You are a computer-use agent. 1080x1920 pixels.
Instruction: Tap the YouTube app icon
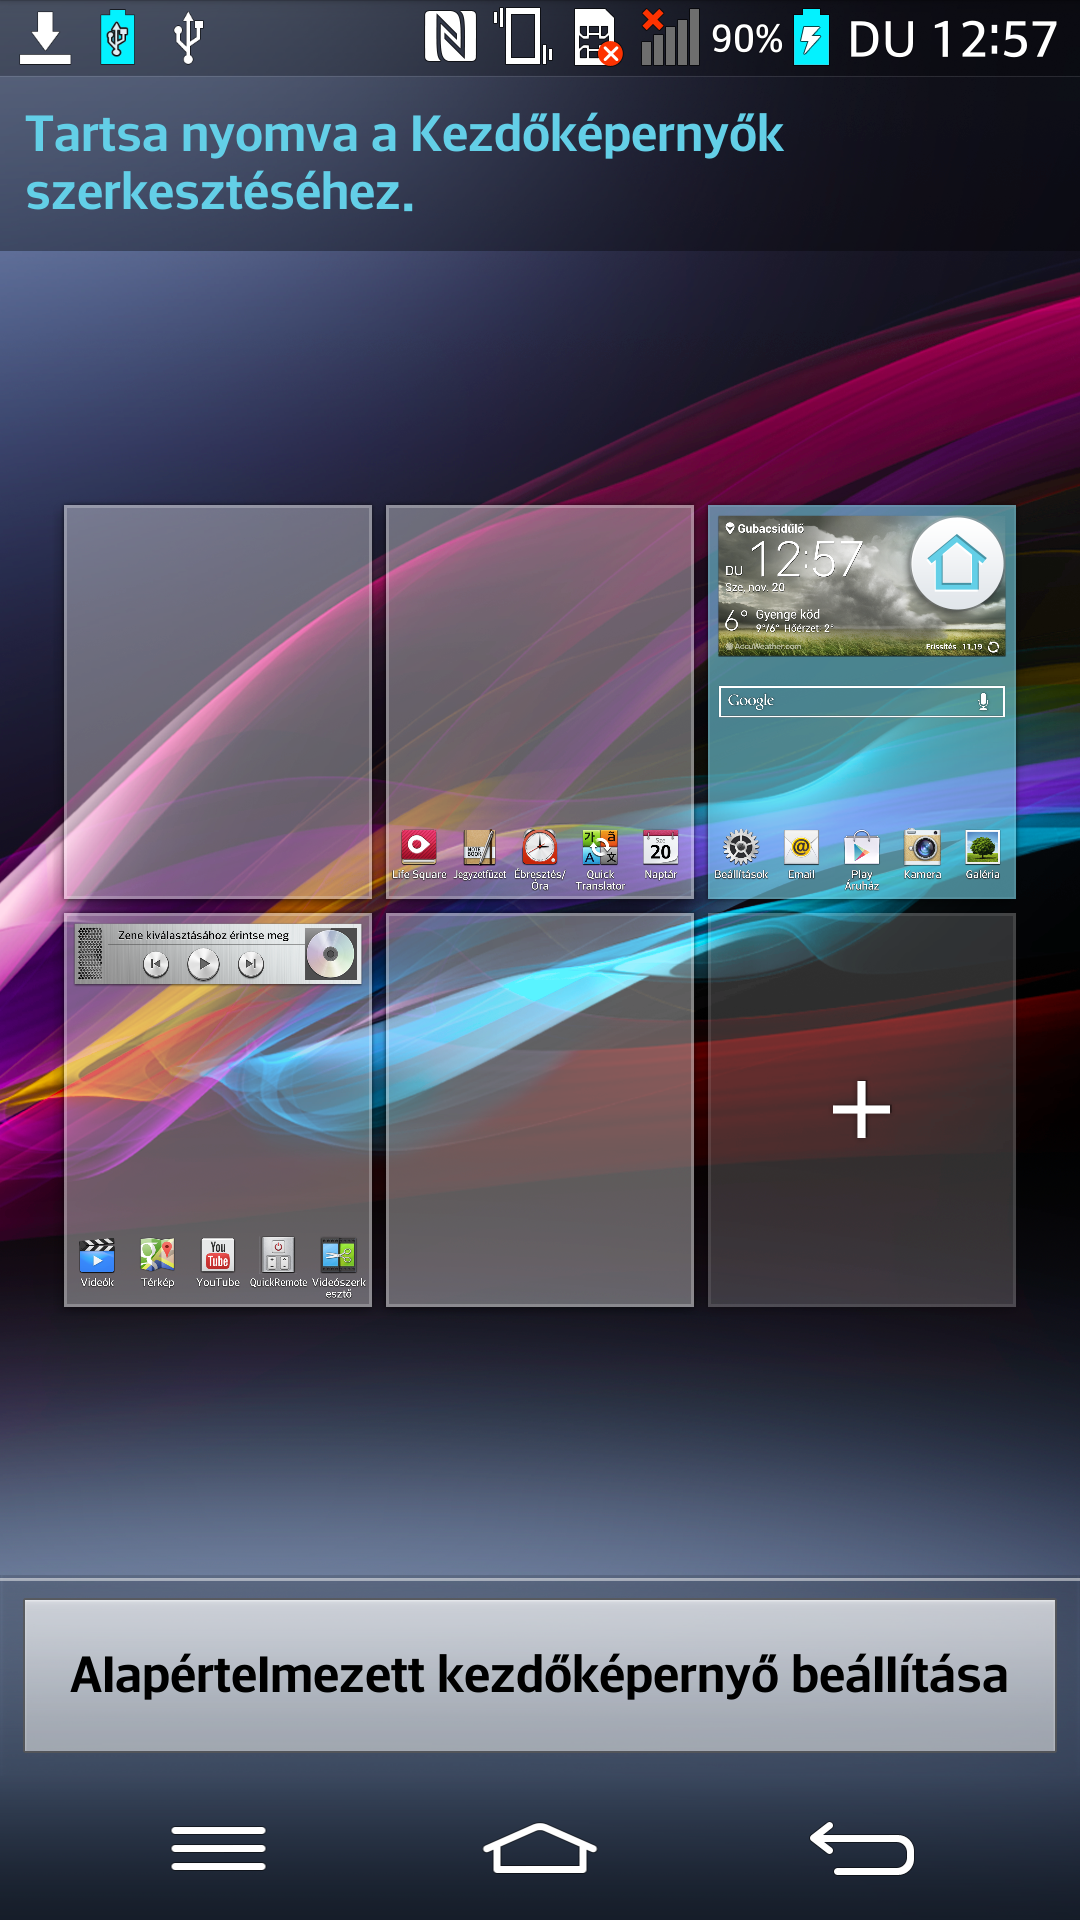pos(218,1256)
